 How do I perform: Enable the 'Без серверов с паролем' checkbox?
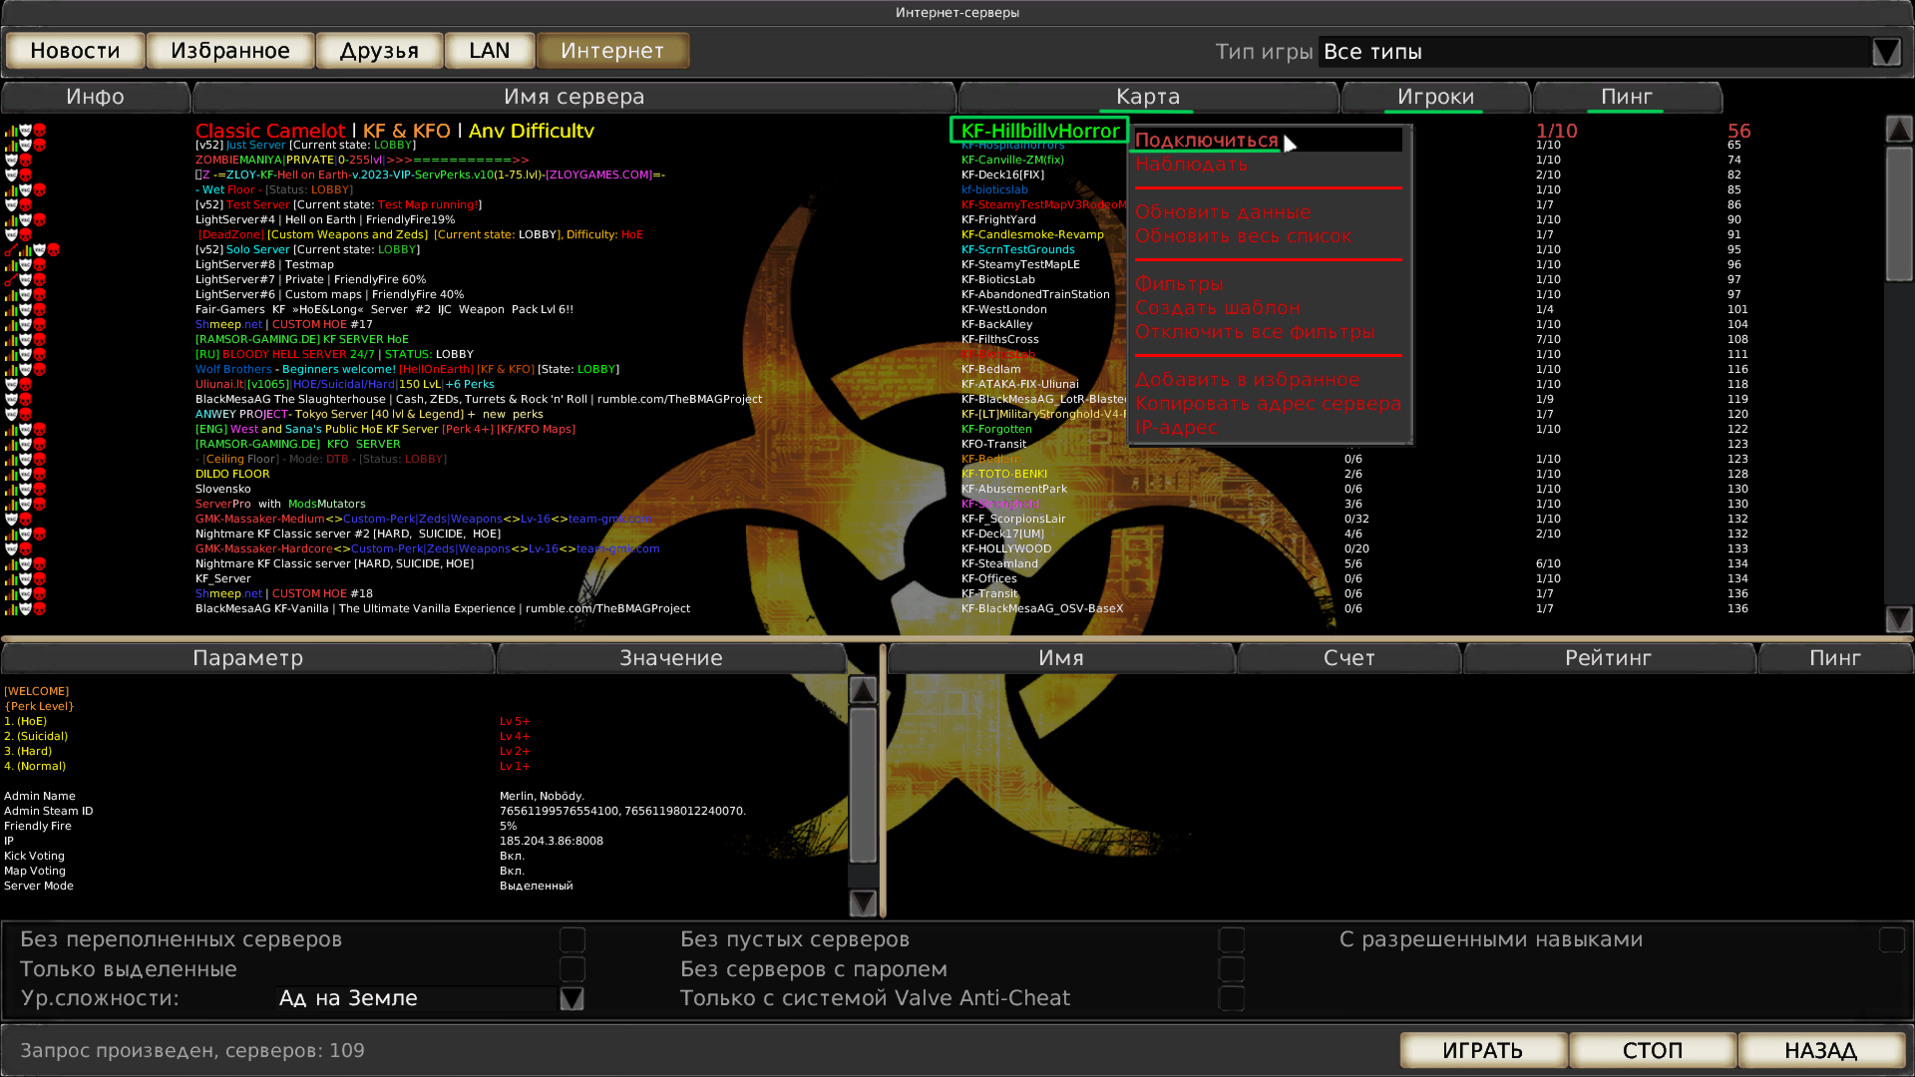[x=1231, y=969]
